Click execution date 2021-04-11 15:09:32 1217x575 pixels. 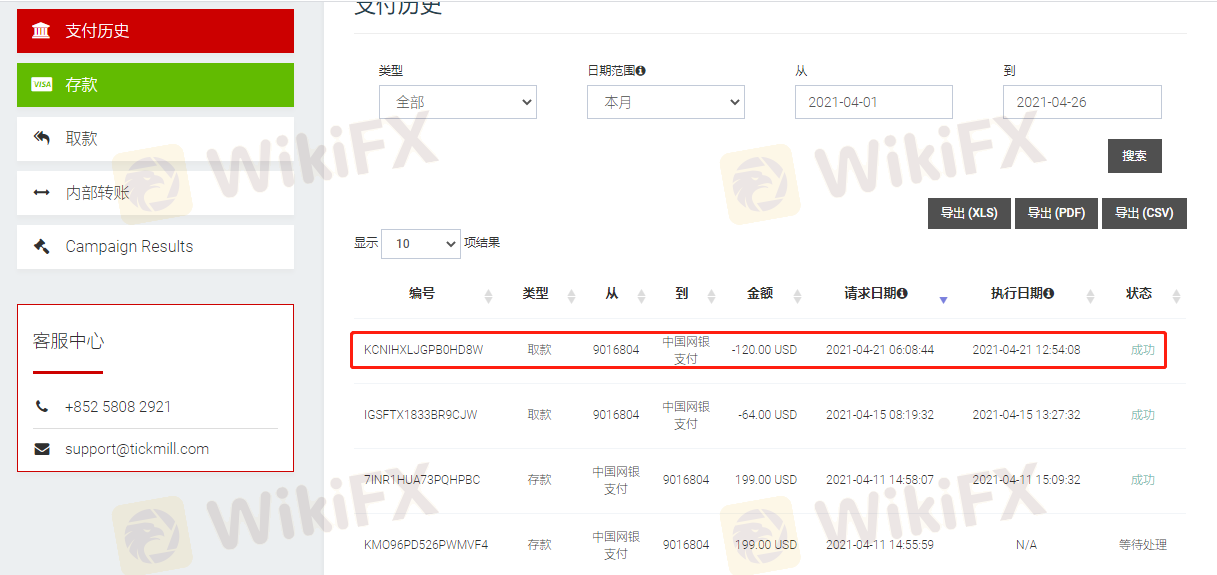click(x=1026, y=480)
